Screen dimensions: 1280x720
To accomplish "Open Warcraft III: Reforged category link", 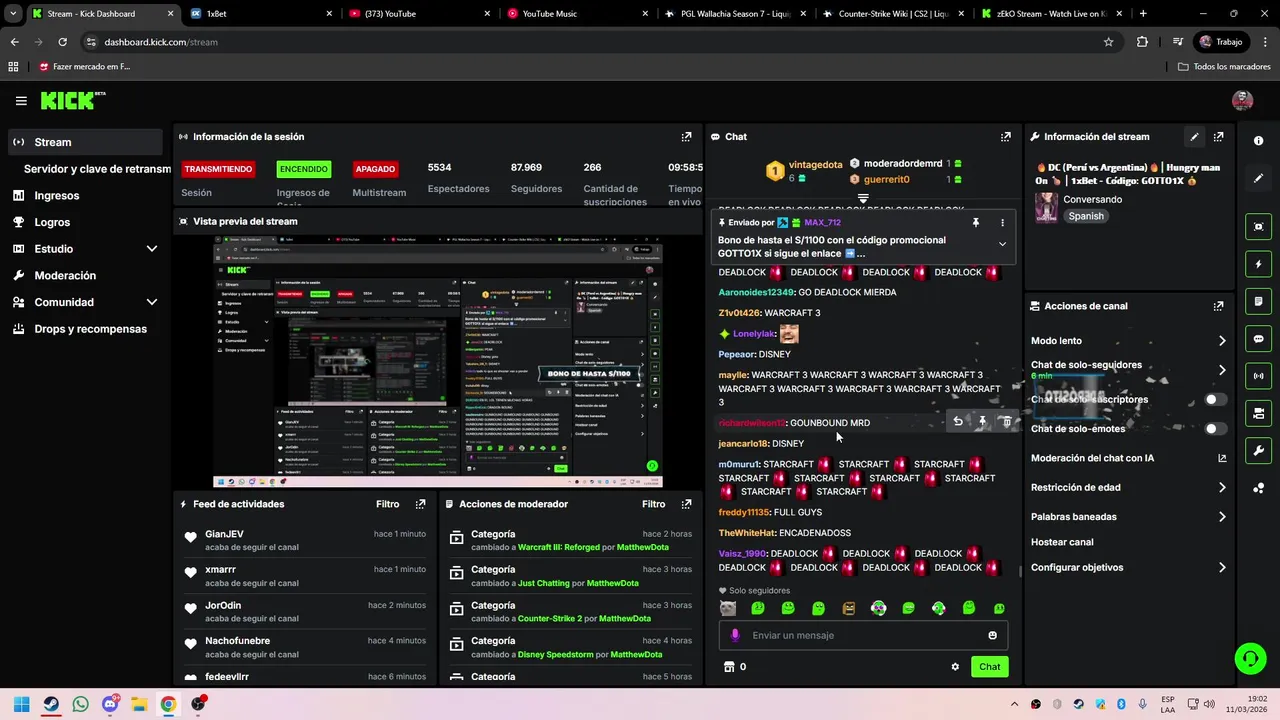I will [x=559, y=547].
